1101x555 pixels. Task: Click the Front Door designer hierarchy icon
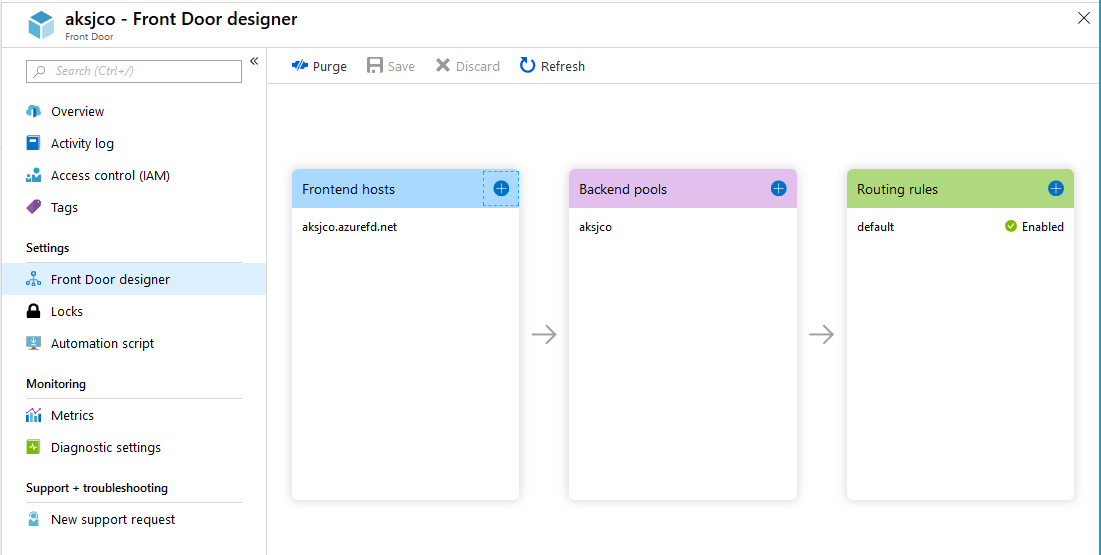click(x=33, y=280)
